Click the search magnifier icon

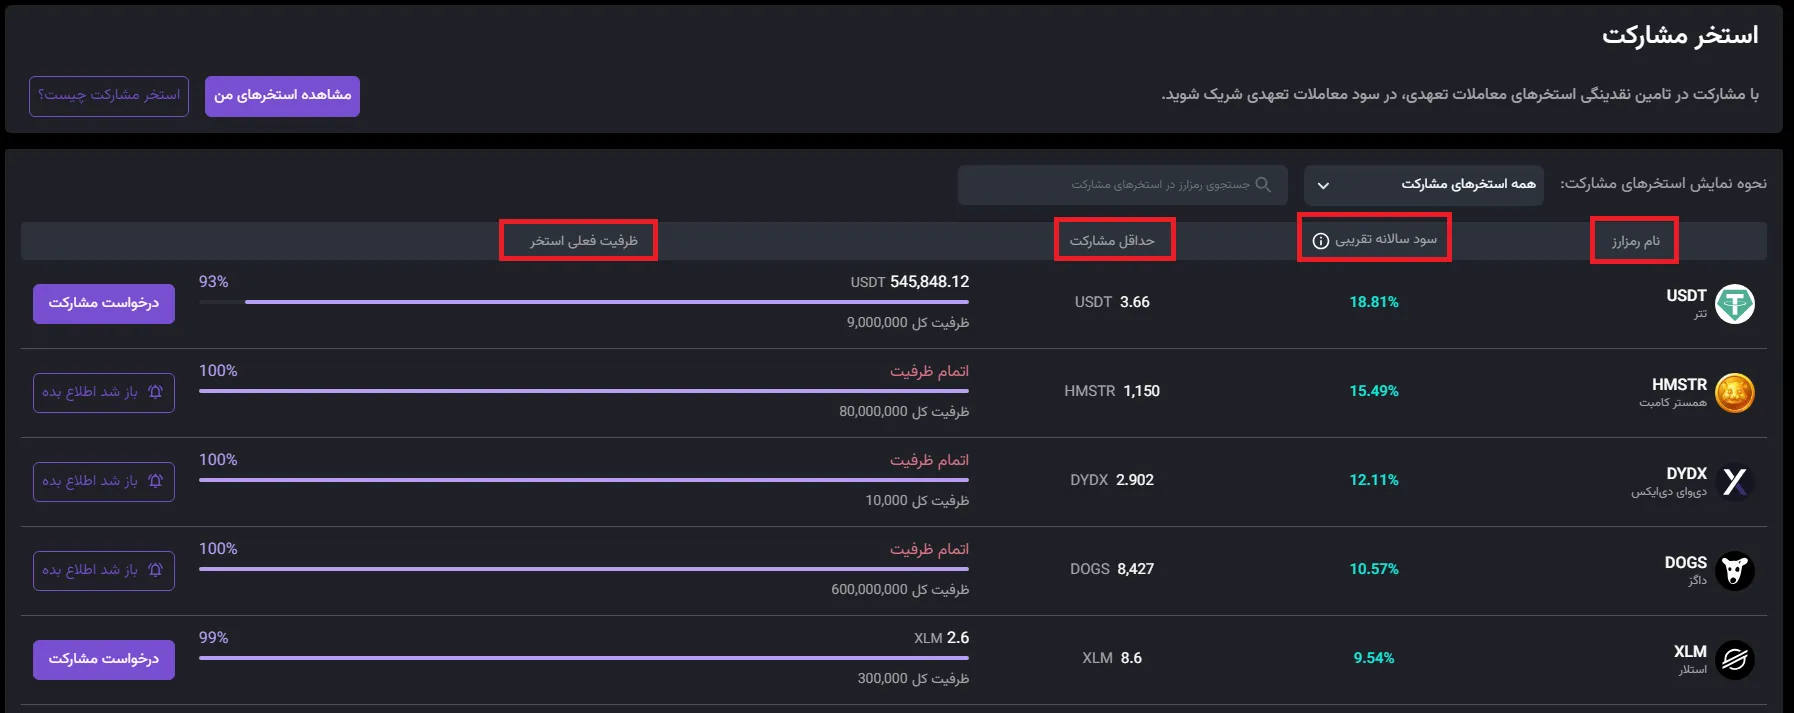(1263, 185)
